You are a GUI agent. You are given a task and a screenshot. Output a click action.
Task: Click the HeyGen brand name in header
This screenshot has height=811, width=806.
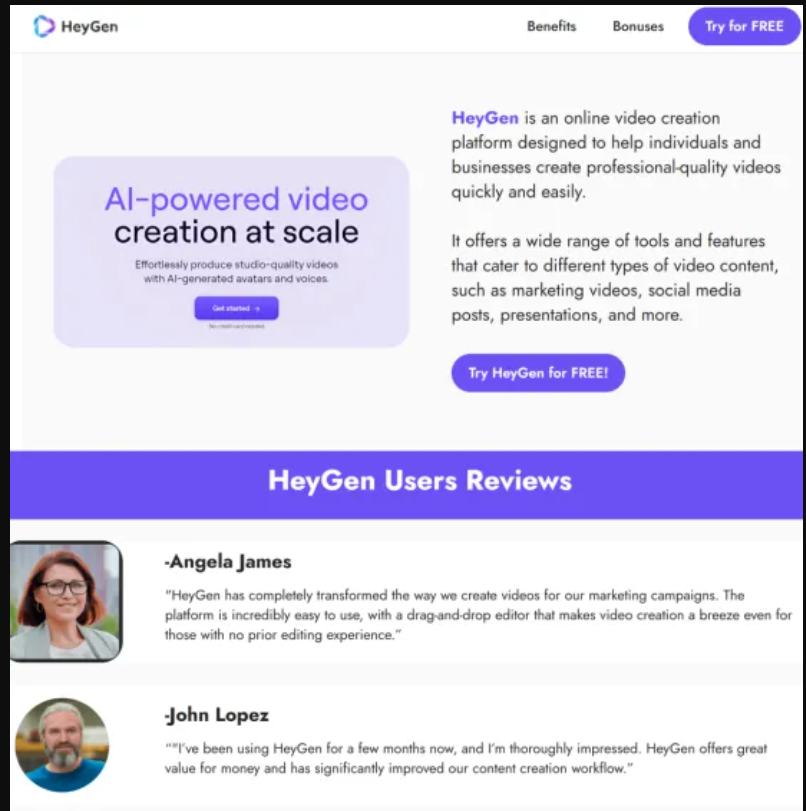point(89,27)
